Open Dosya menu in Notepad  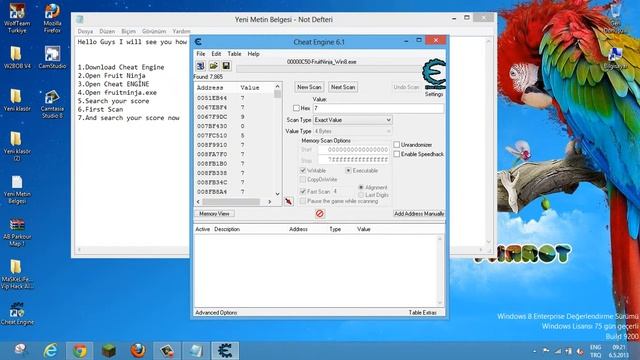pyautogui.click(x=85, y=31)
